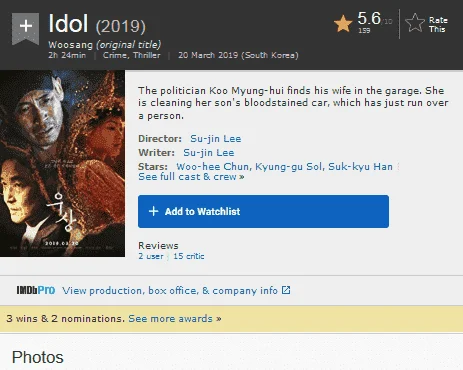Open director Su-jin Lee's page
Screen dimensions: 463x370
216,139
